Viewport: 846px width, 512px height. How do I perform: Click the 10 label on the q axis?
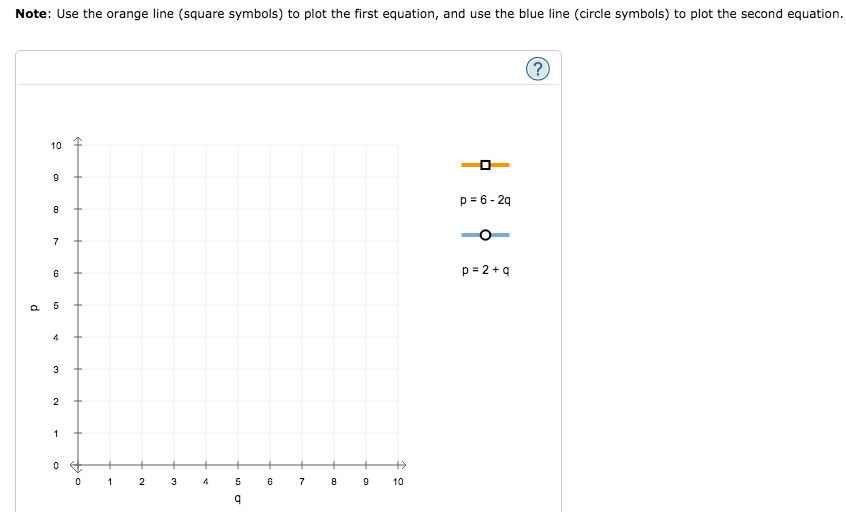coord(398,482)
